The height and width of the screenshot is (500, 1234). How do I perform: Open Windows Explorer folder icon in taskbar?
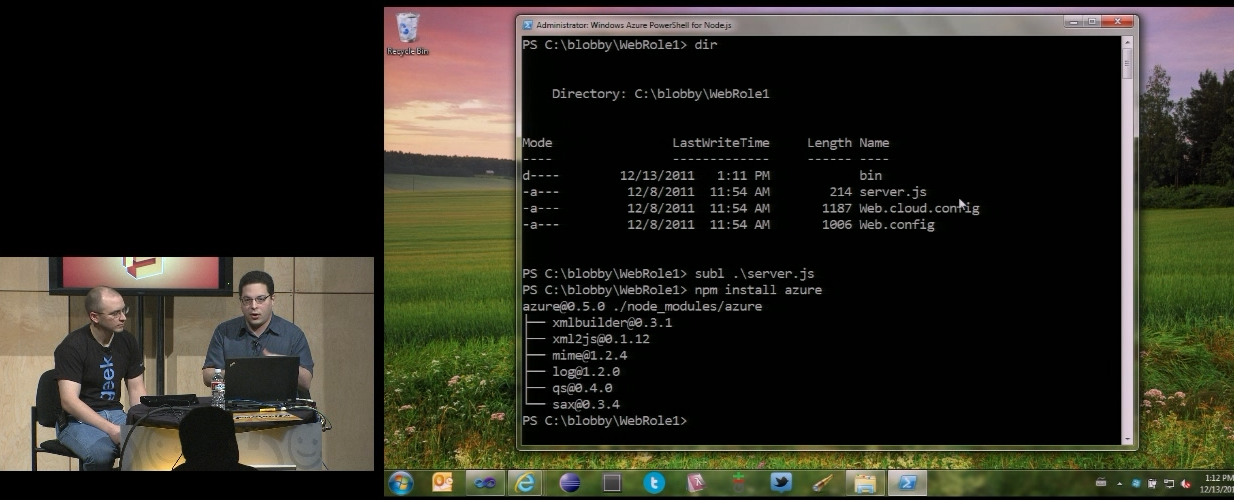(865, 483)
